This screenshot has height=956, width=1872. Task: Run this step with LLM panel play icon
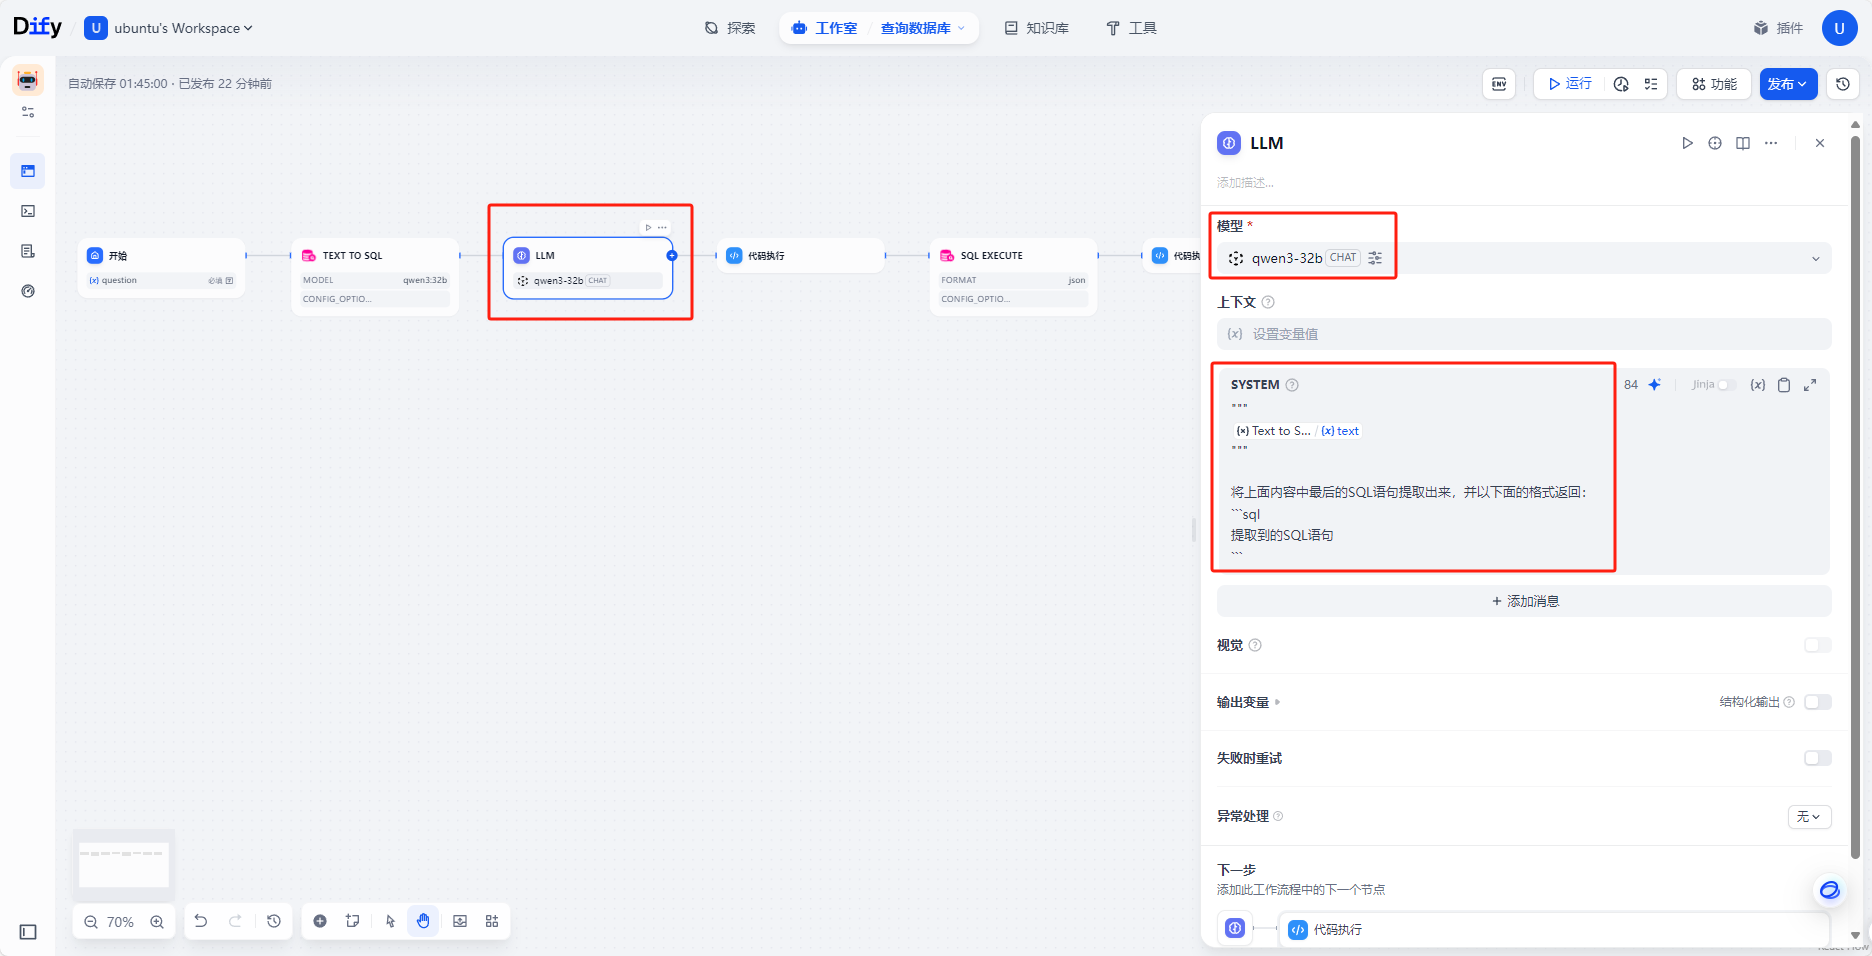coord(1687,143)
